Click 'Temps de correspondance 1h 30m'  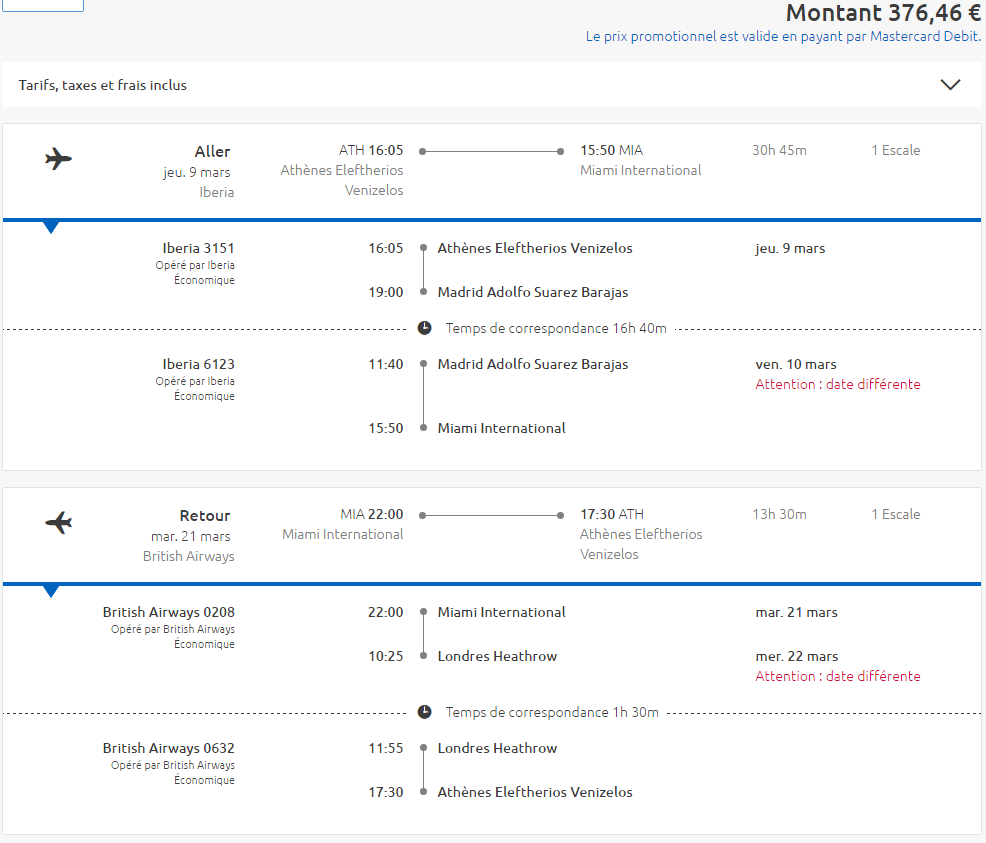552,712
